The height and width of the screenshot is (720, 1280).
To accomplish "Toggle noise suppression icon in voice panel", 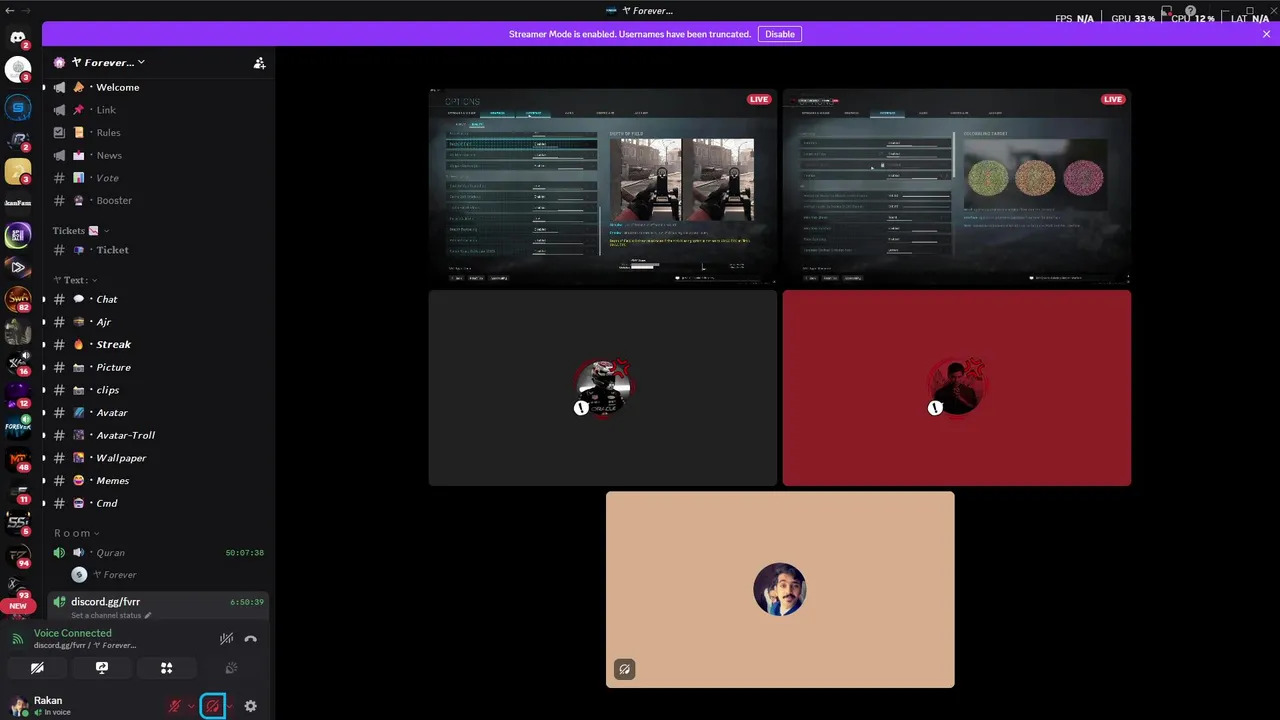I will click(x=227, y=639).
